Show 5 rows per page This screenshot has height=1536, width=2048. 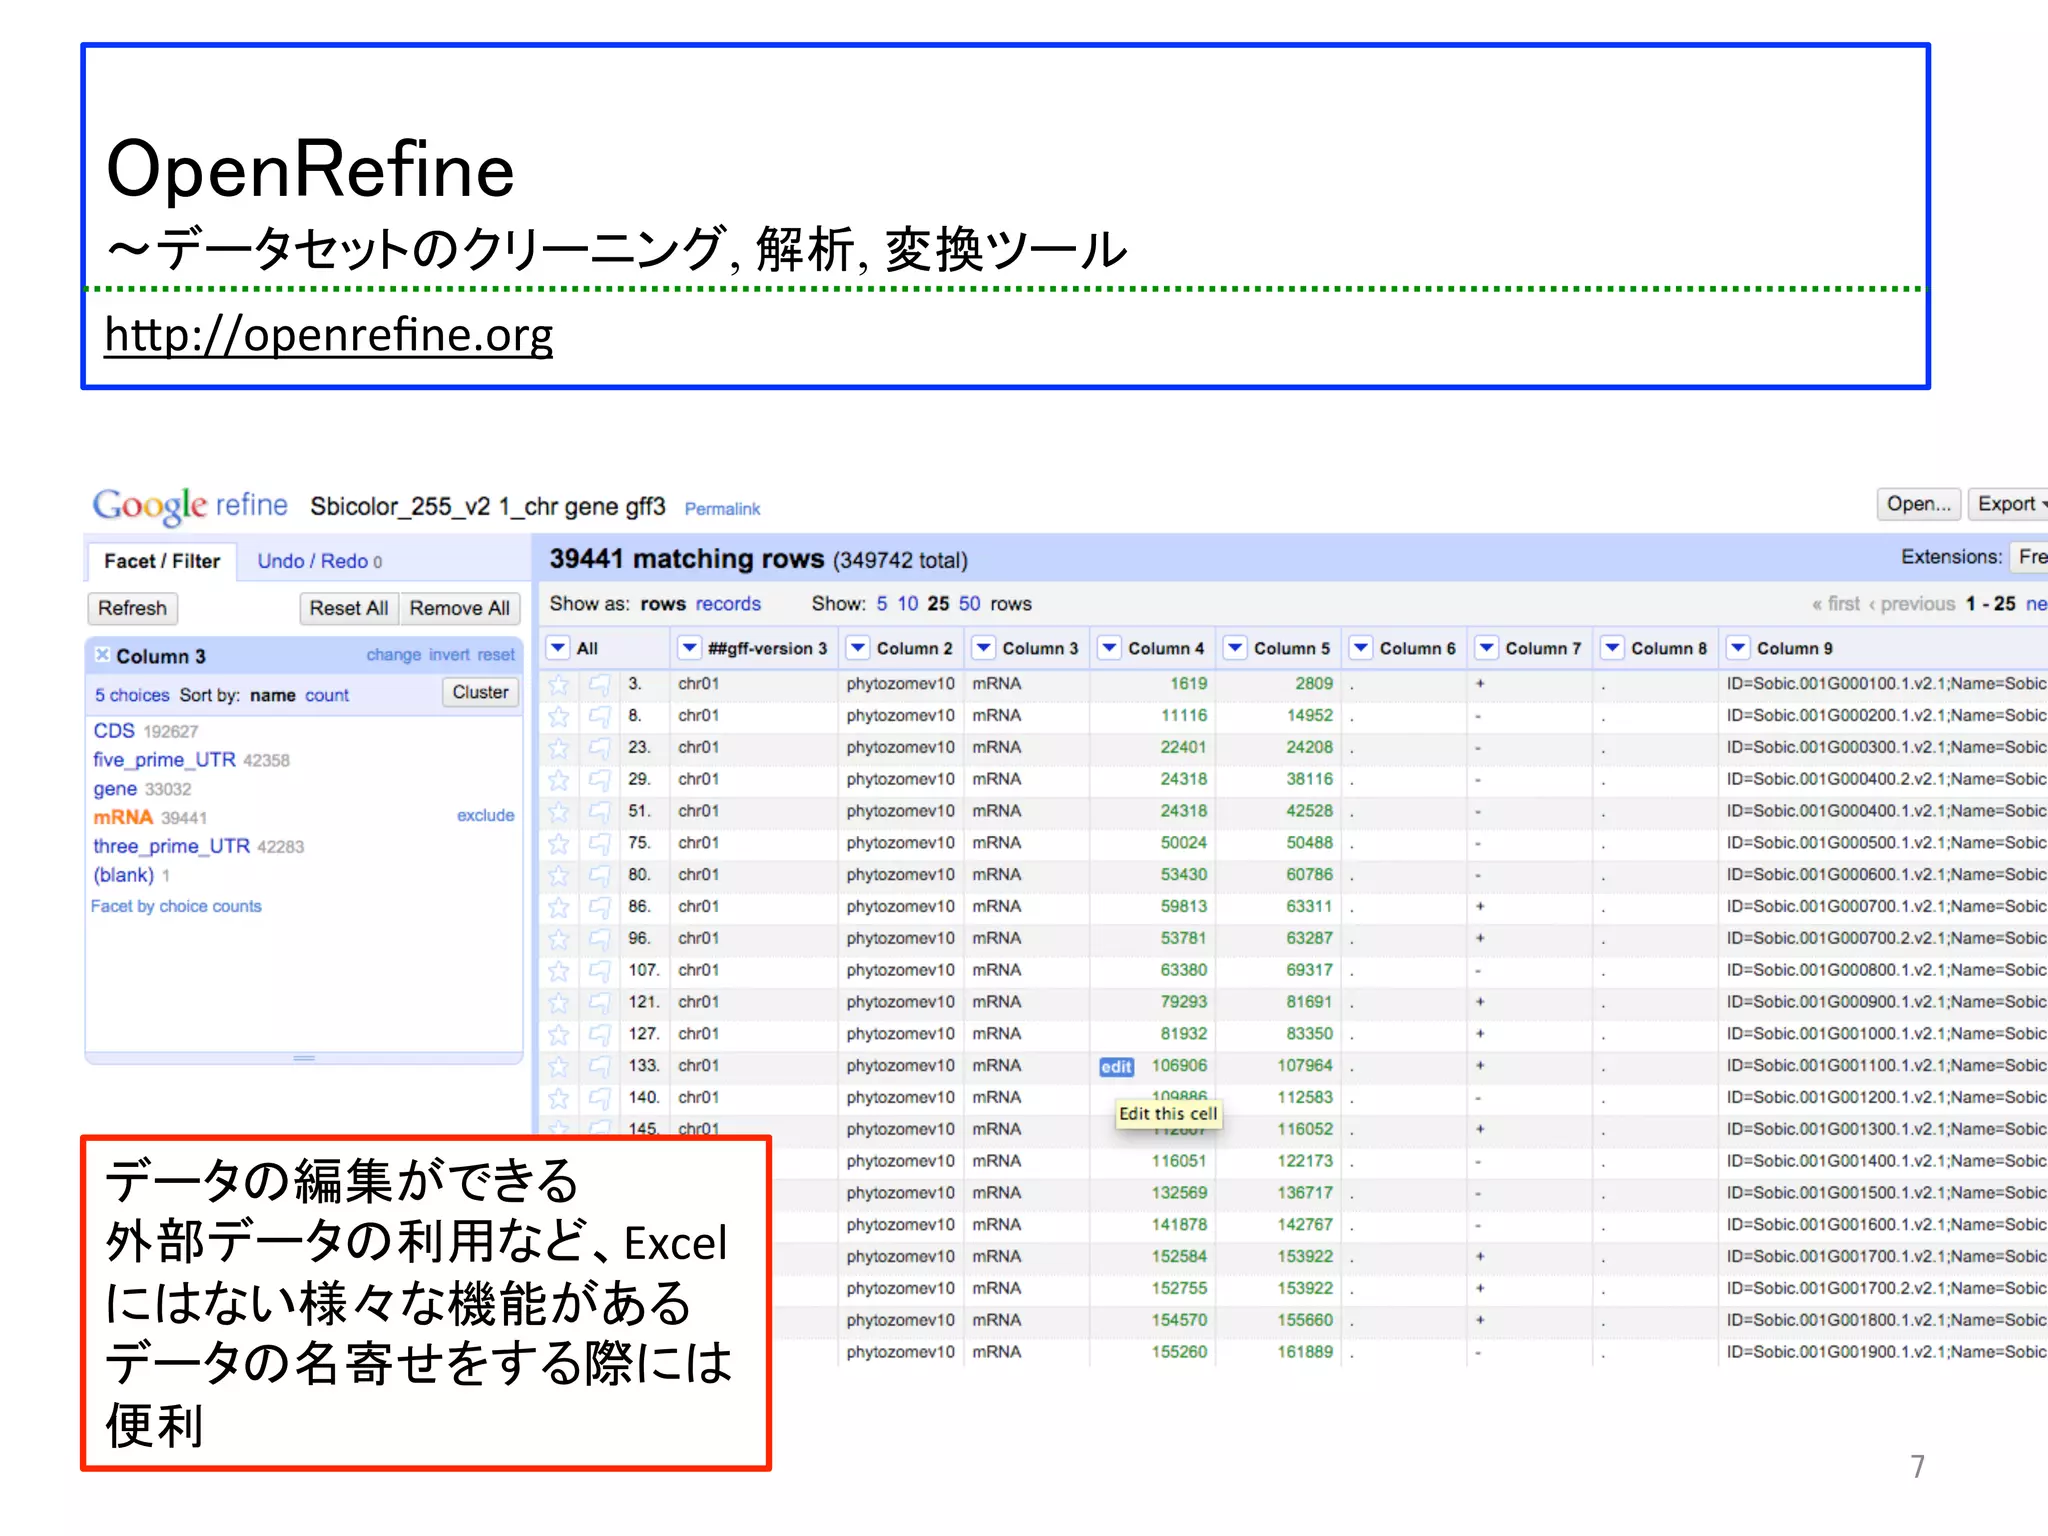click(x=882, y=604)
